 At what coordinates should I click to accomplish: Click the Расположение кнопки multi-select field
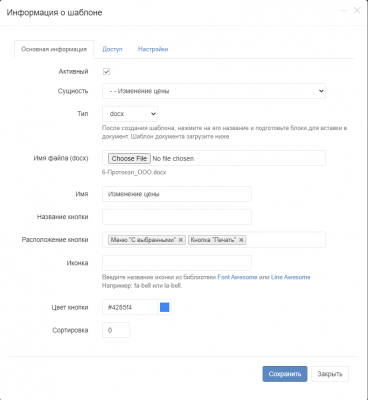click(x=214, y=240)
